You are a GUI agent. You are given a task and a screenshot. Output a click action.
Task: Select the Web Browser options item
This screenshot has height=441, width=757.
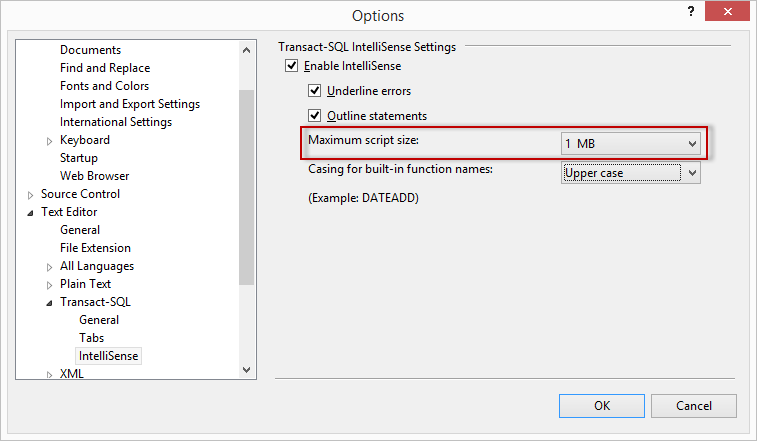pyautogui.click(x=94, y=176)
